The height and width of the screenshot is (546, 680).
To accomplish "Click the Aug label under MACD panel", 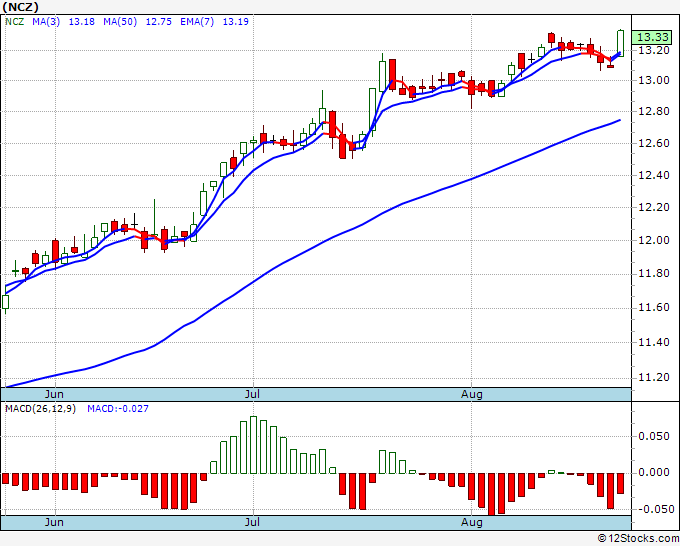I will 471,522.
